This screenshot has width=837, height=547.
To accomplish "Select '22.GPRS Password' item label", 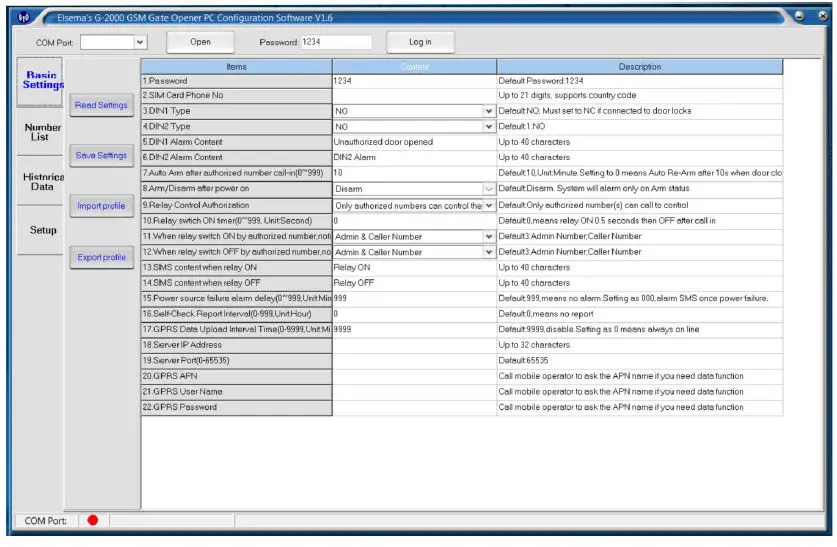I will [x=236, y=407].
